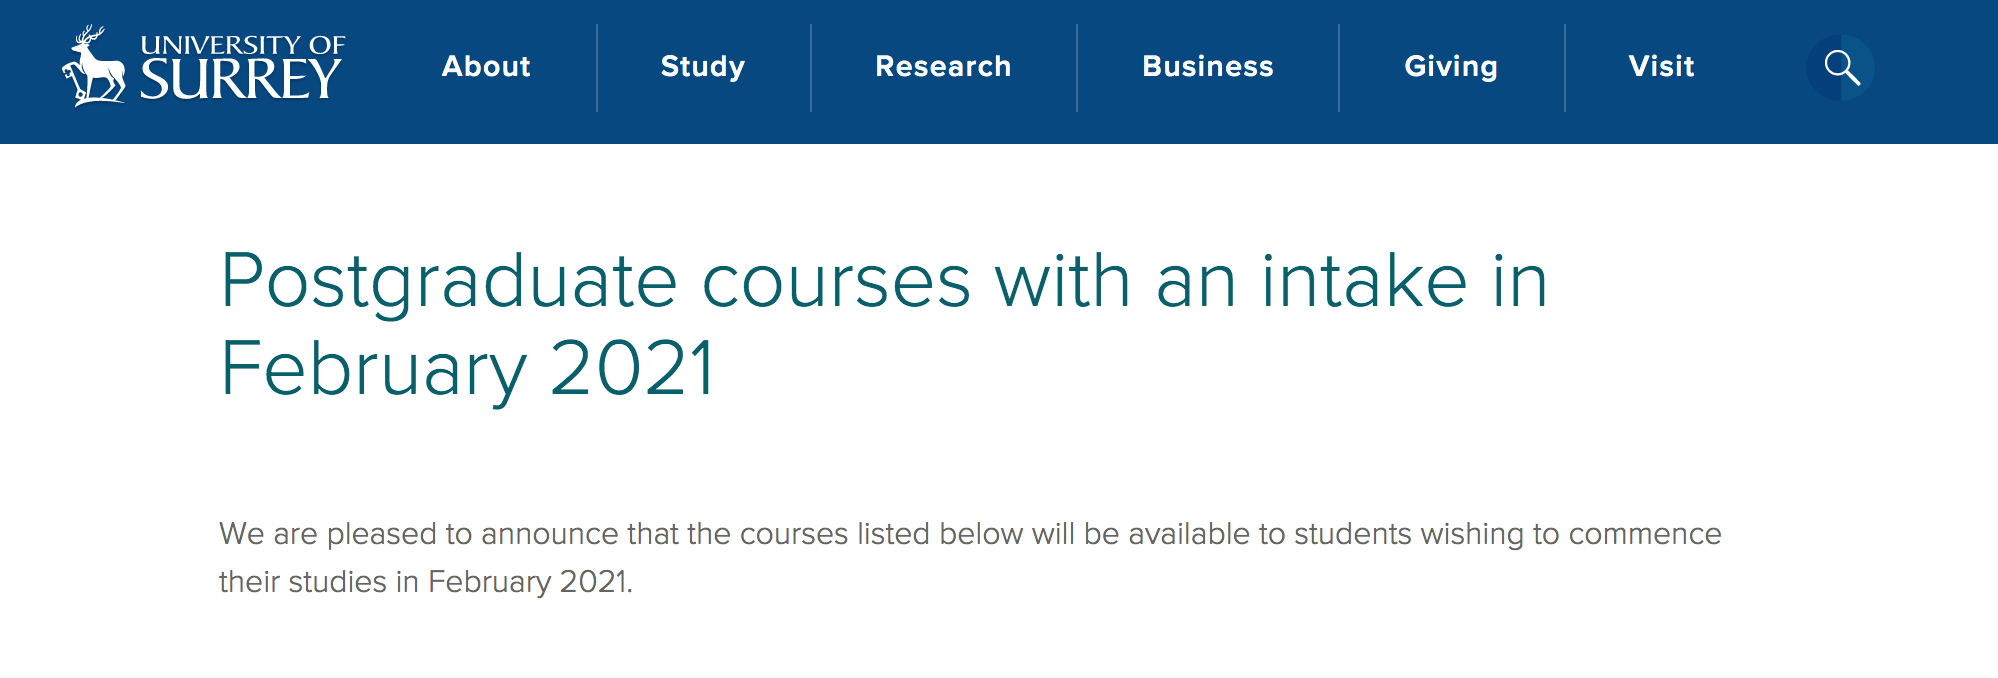The width and height of the screenshot is (1998, 678).
Task: Navigate to the Giving page
Action: (1451, 67)
